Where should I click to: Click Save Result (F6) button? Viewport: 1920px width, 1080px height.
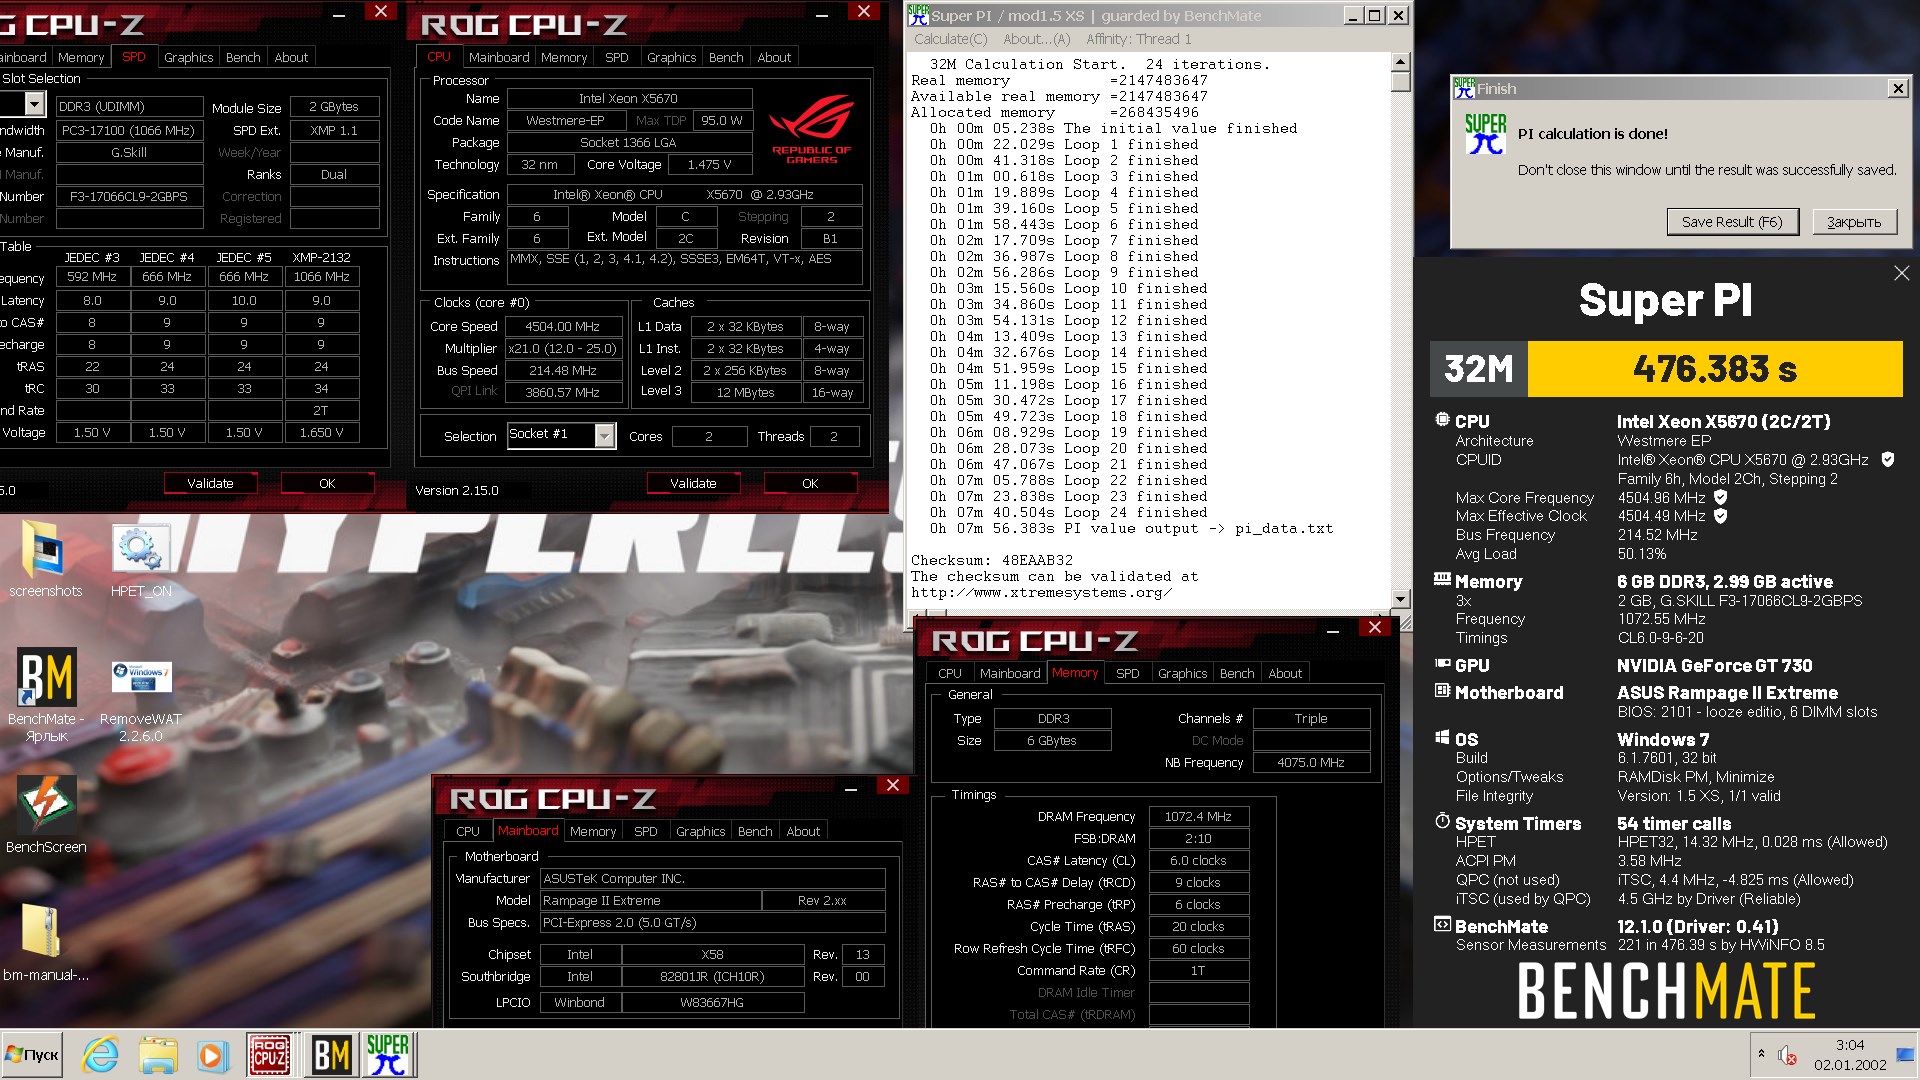coord(1732,221)
